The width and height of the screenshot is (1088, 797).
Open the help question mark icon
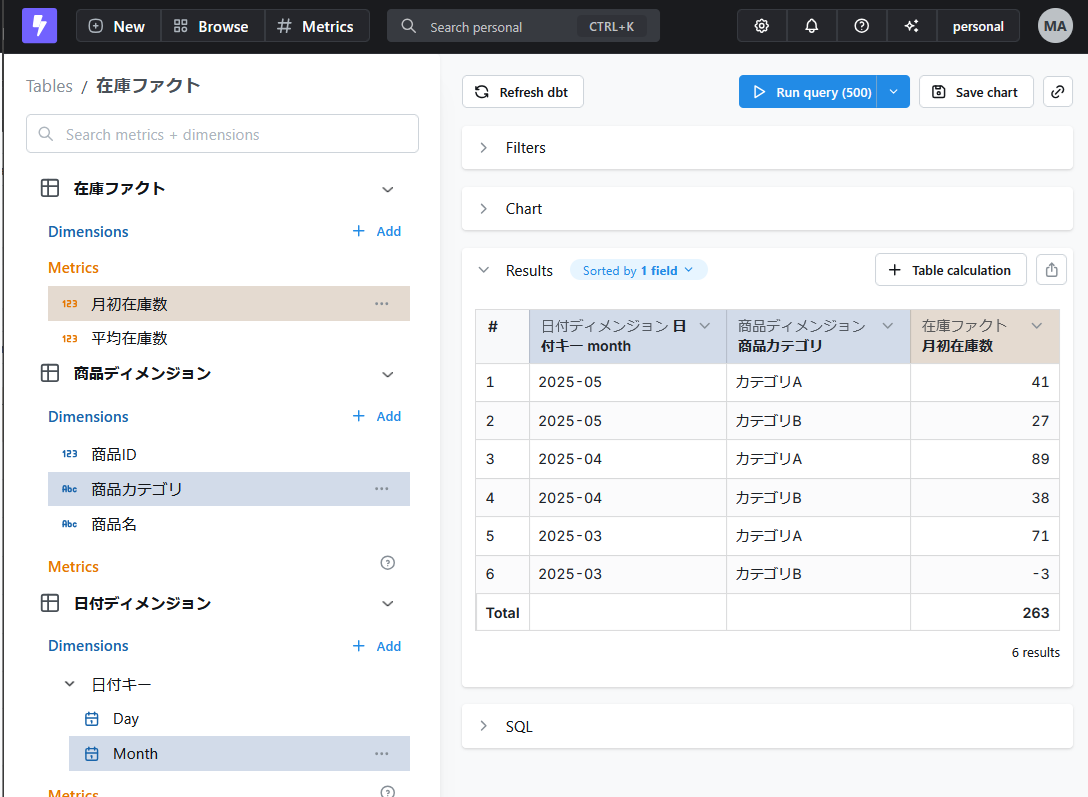(862, 26)
